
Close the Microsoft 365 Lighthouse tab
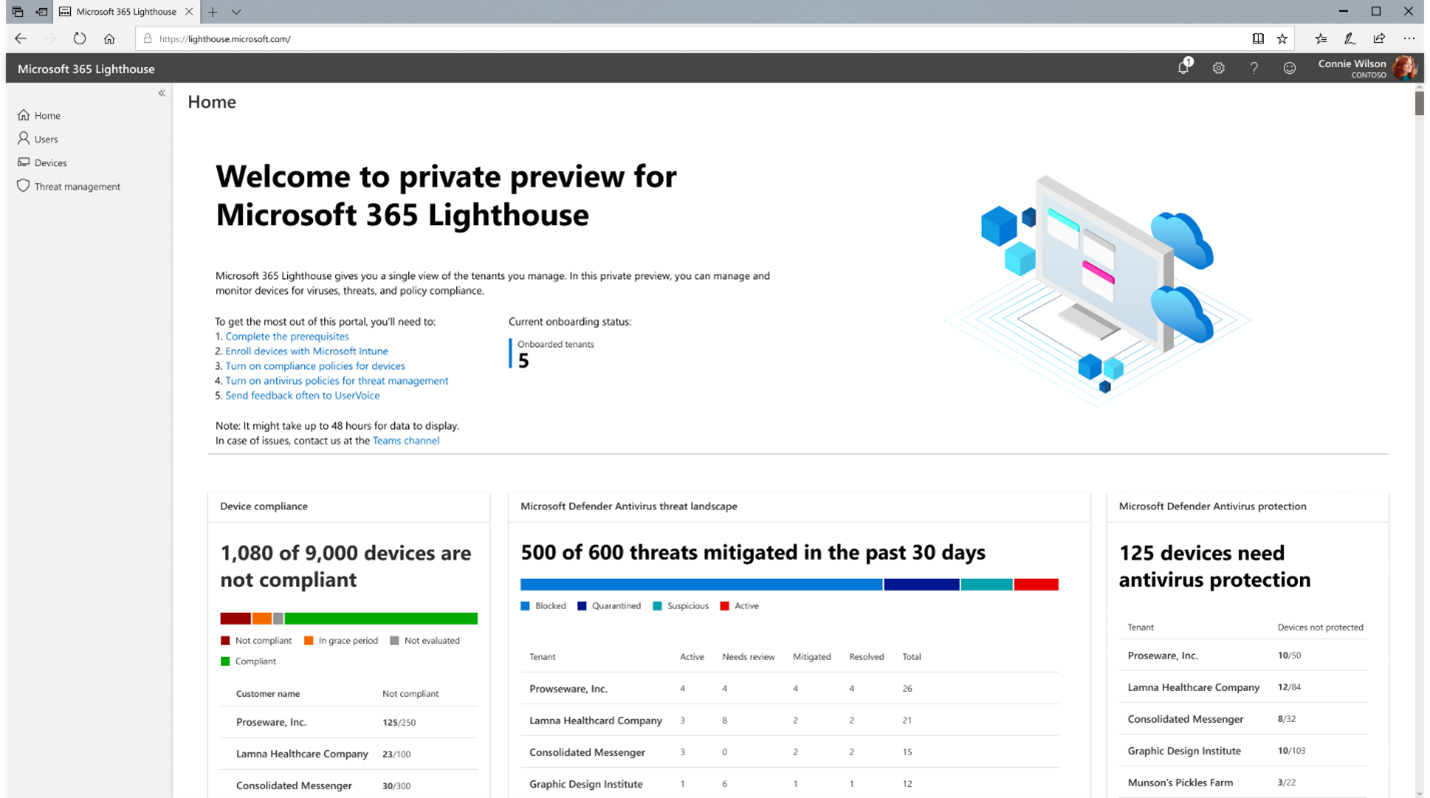pyautogui.click(x=190, y=12)
